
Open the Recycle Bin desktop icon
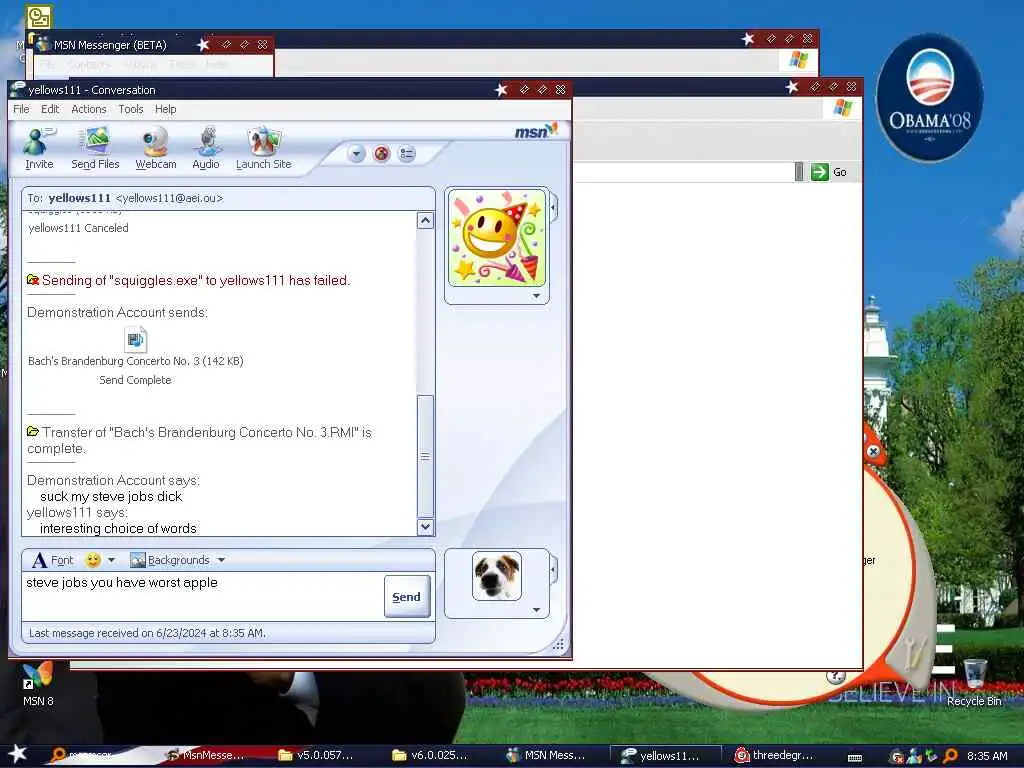click(974, 683)
